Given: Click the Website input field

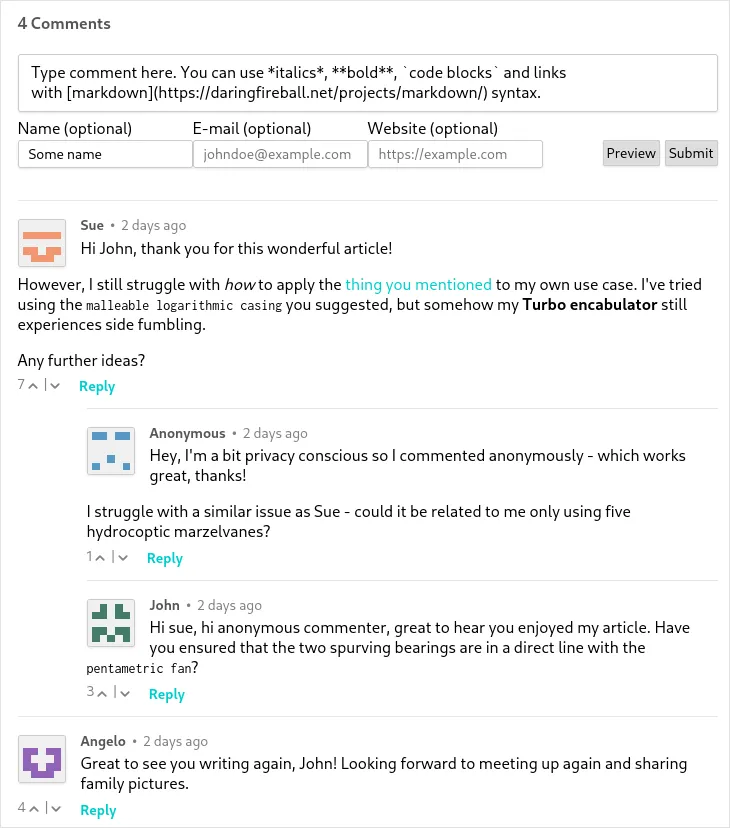Looking at the screenshot, I should point(455,154).
